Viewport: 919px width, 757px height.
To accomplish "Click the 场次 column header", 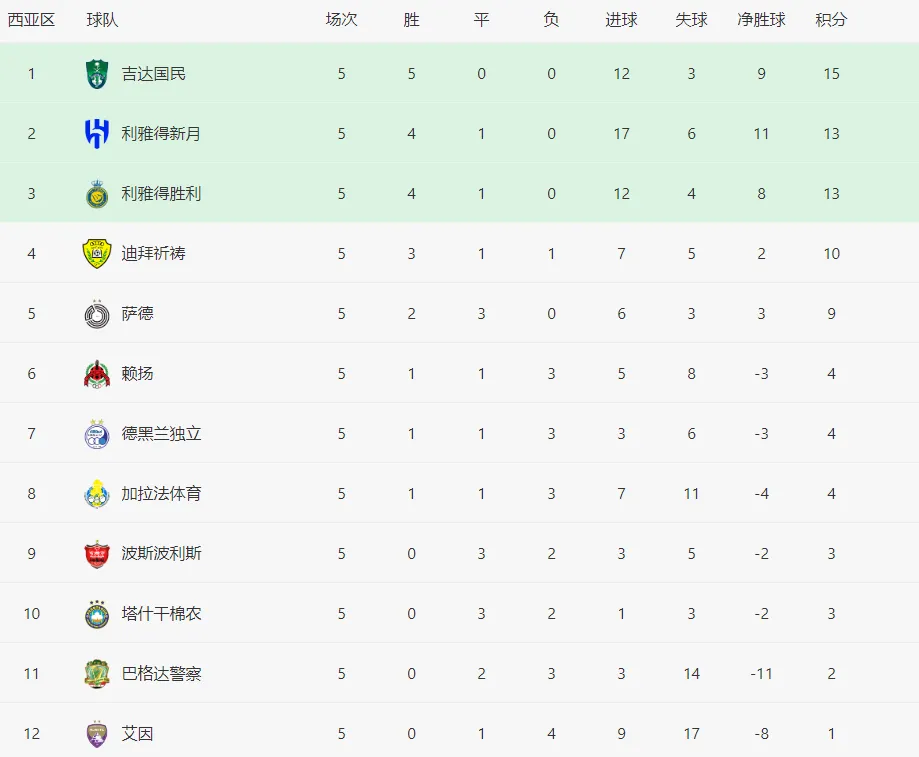I will (341, 20).
